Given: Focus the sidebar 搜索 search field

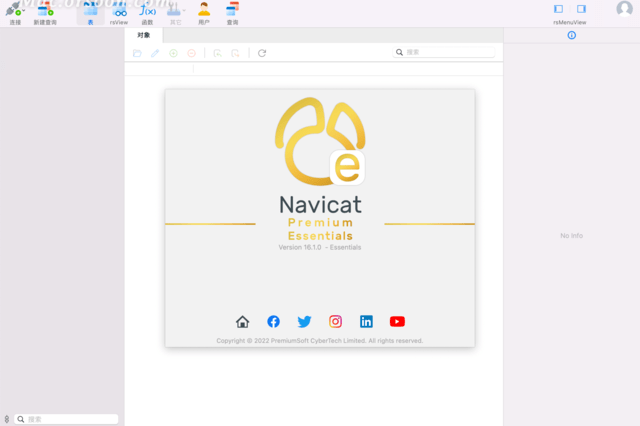Looking at the screenshot, I should point(66,419).
